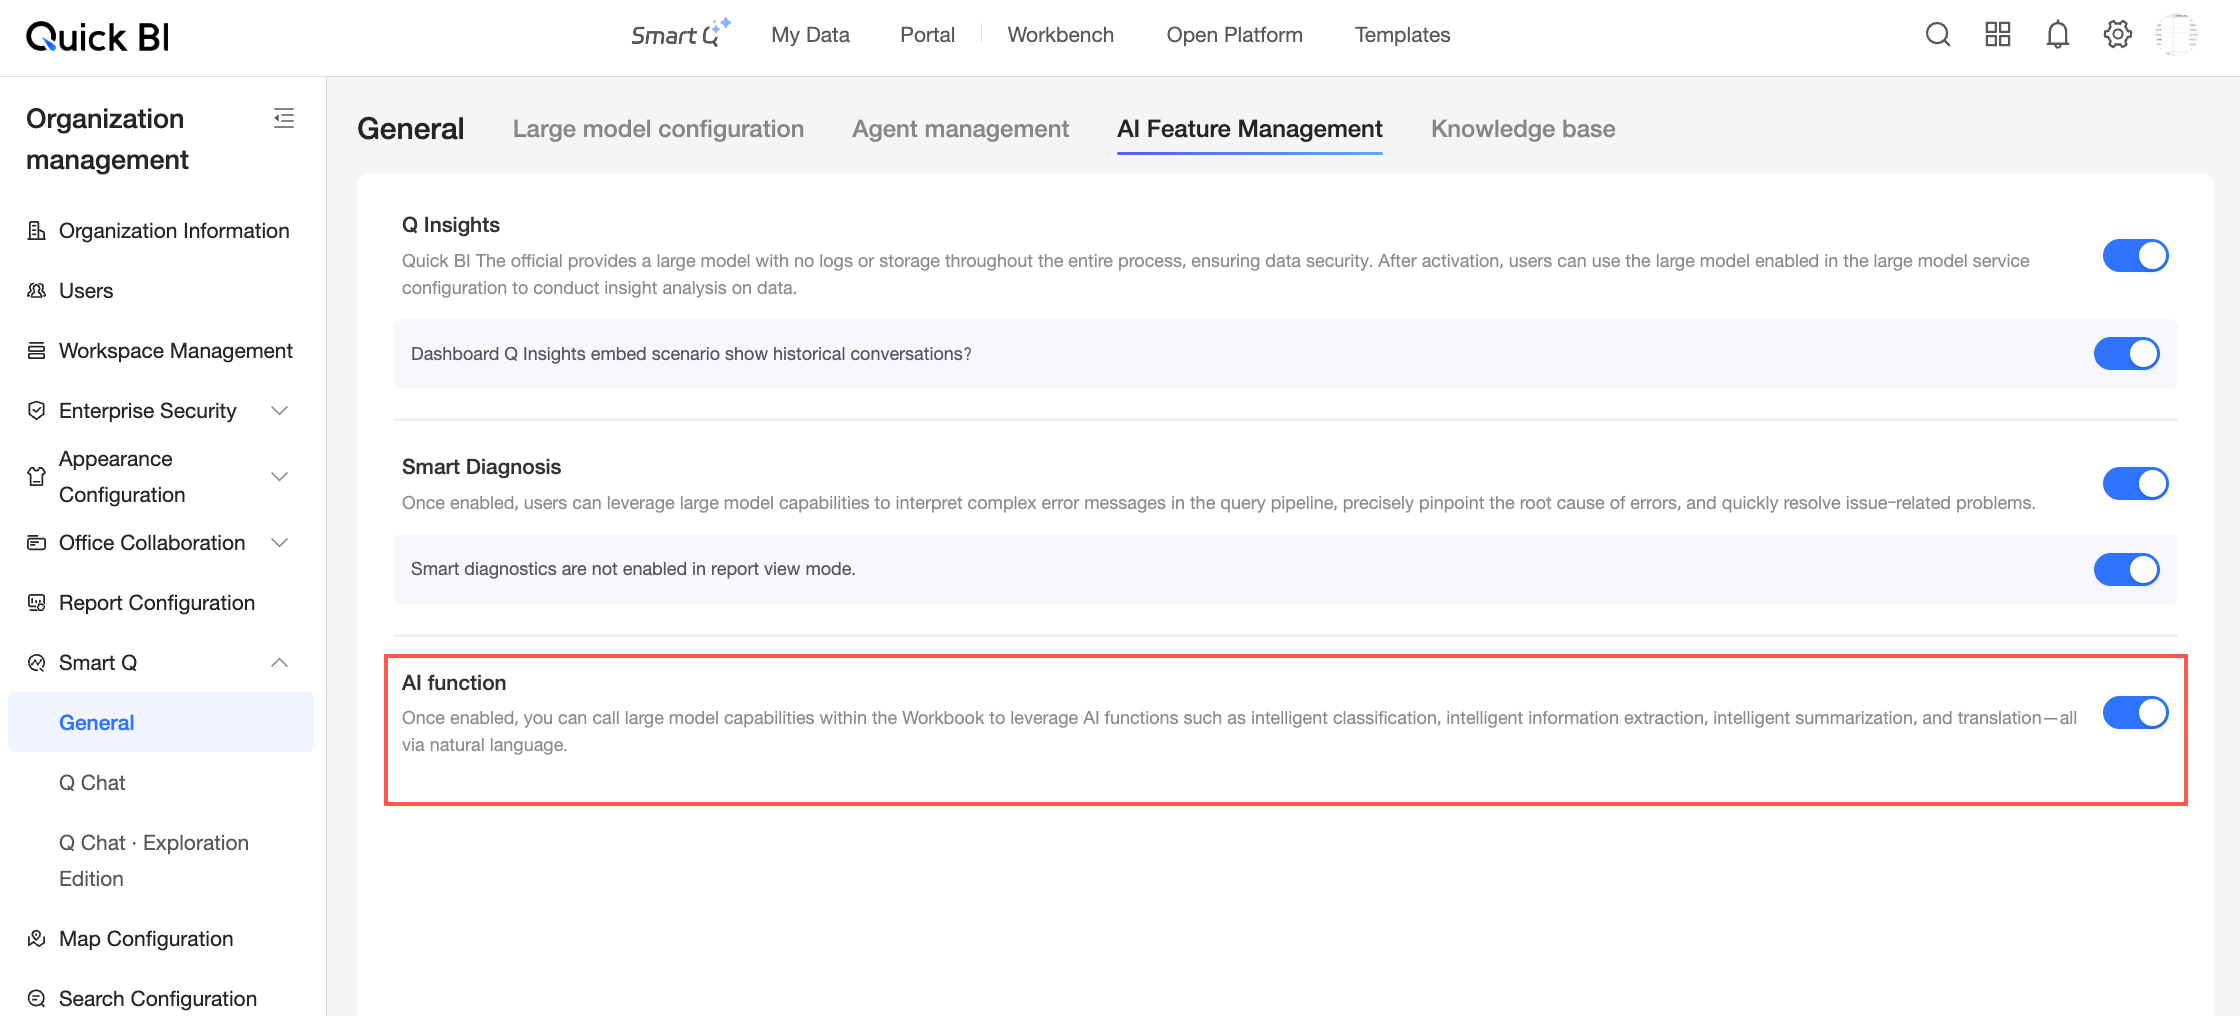This screenshot has width=2240, height=1016.
Task: Expand the Appearance Configuration section
Action: [x=280, y=477]
